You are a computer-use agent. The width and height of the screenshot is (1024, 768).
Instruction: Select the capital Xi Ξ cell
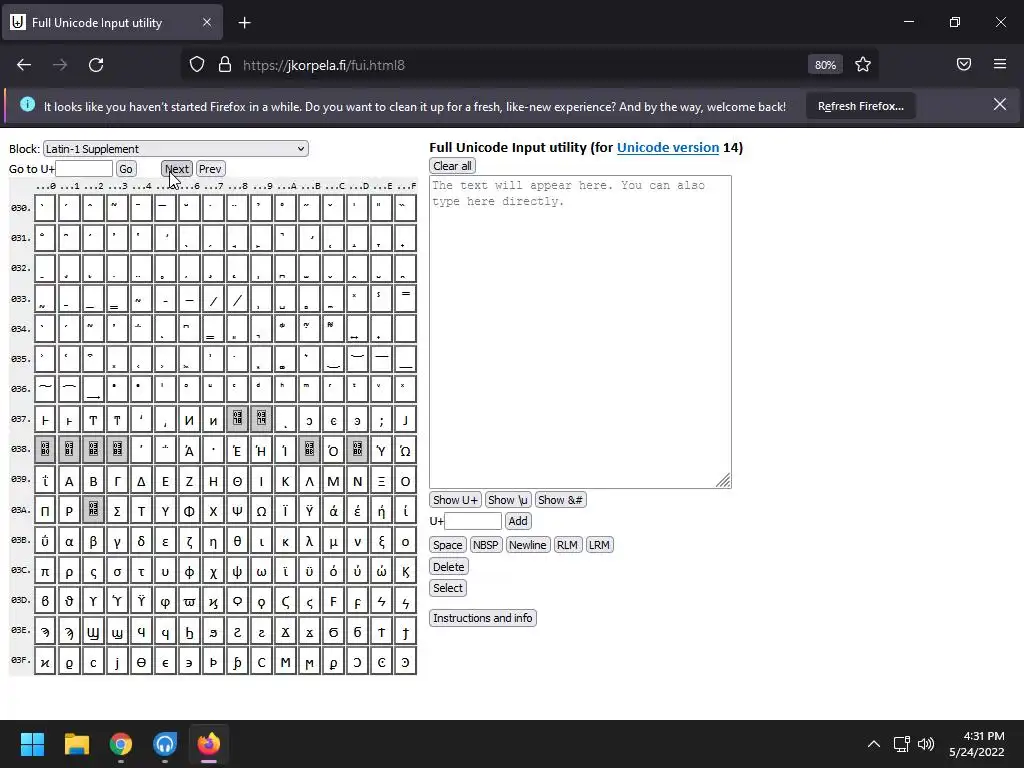[381, 481]
